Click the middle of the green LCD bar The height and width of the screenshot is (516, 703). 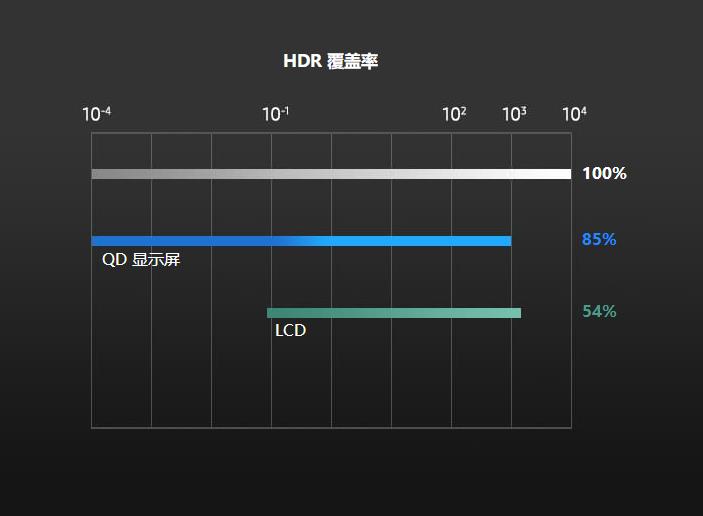[x=394, y=313]
